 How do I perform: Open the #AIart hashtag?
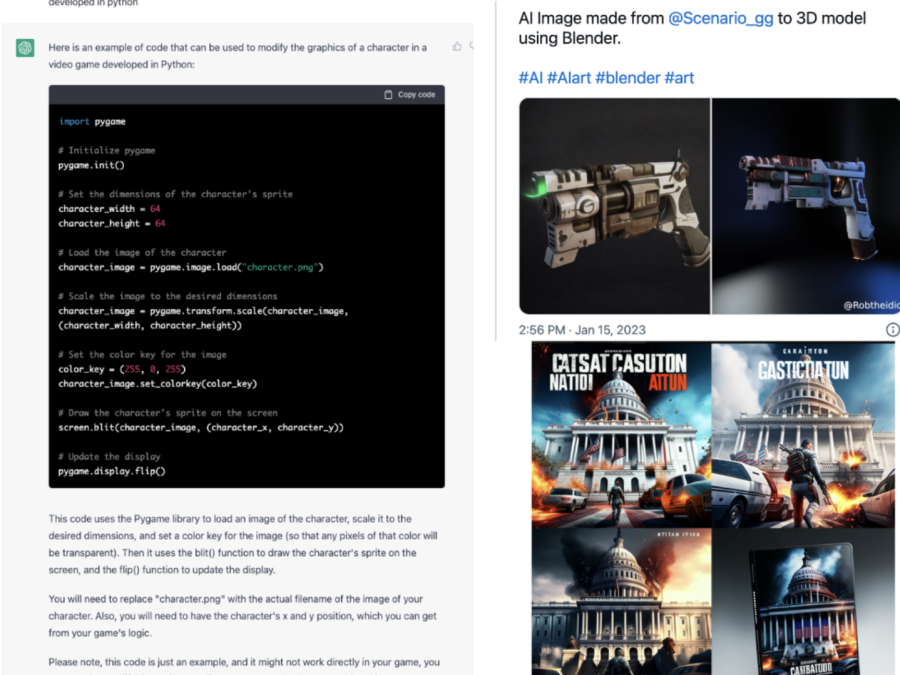point(568,77)
